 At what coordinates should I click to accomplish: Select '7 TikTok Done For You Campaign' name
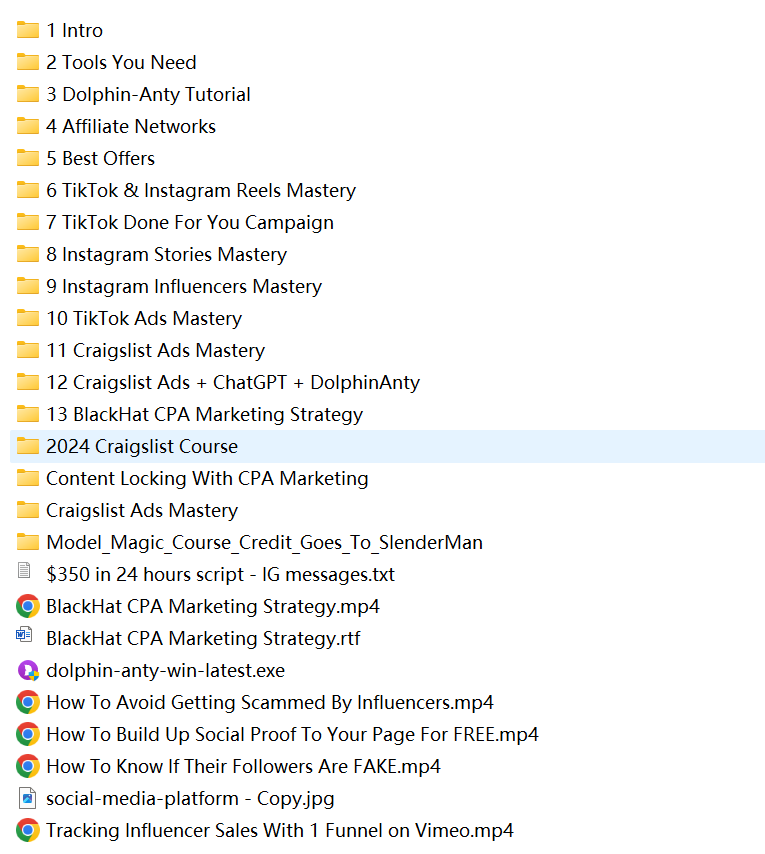(190, 223)
